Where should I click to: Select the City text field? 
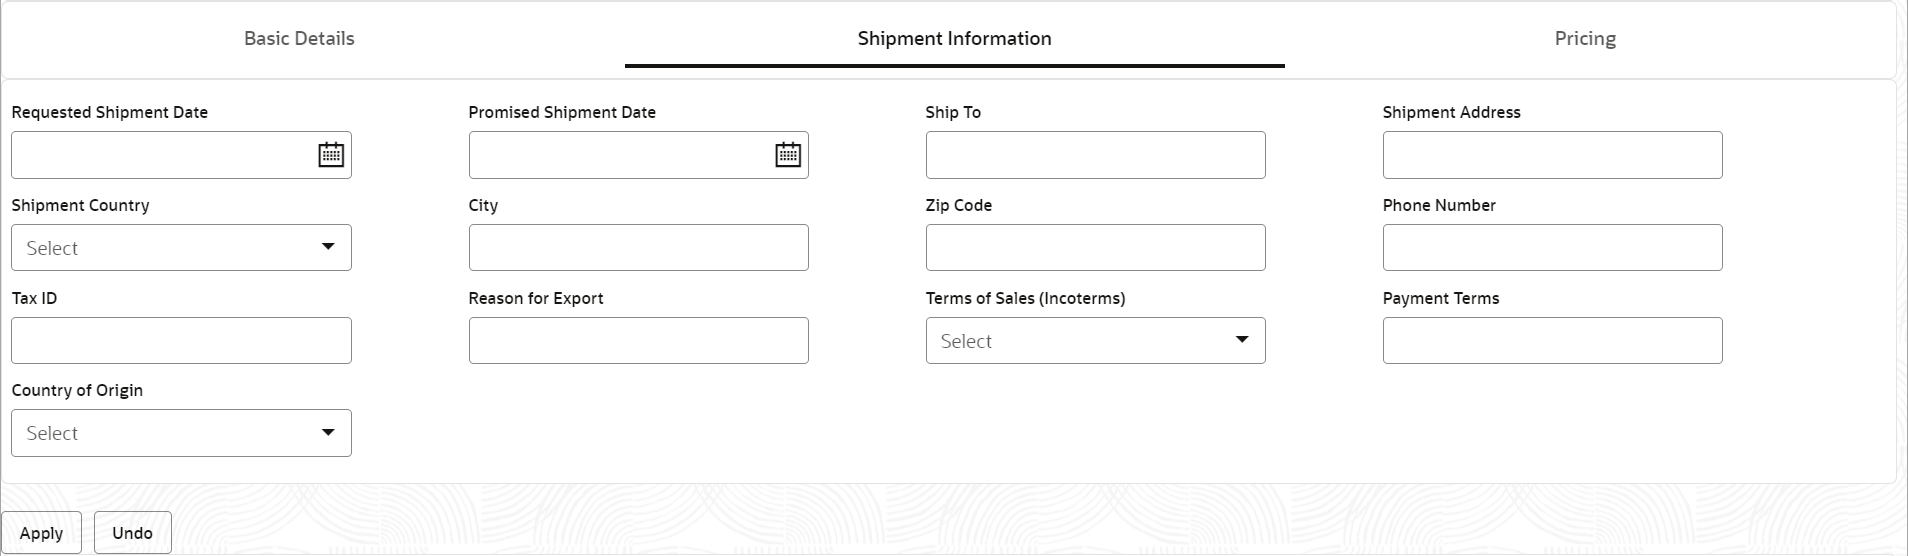[638, 248]
